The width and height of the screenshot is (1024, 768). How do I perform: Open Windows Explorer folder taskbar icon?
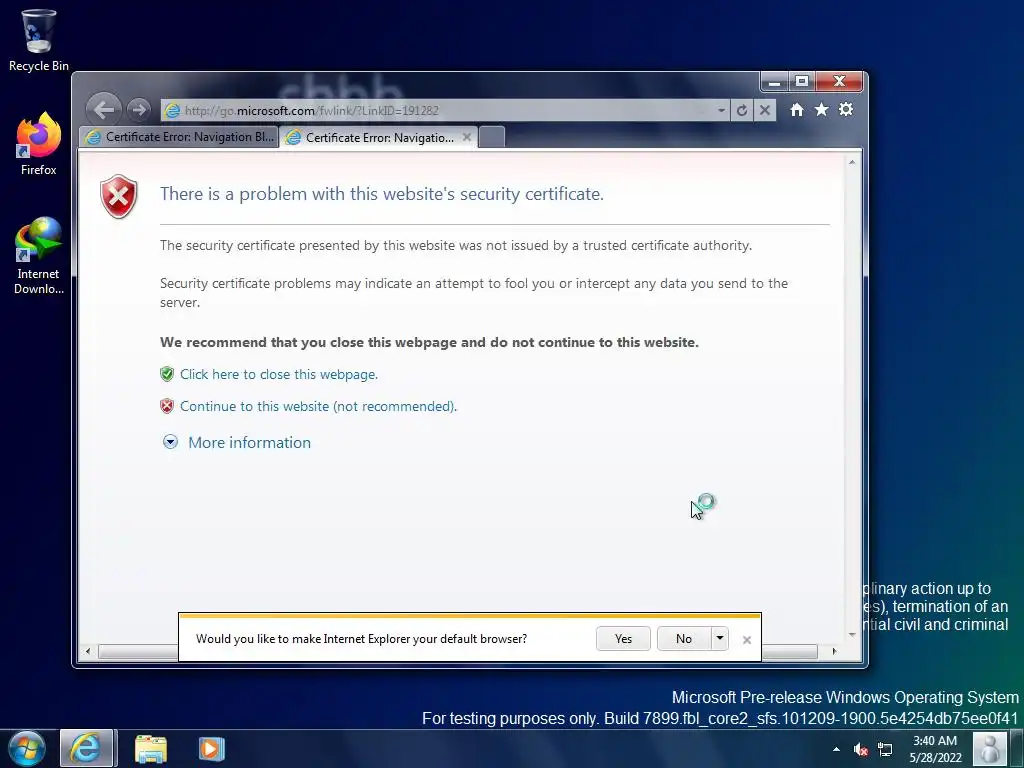[x=151, y=749]
